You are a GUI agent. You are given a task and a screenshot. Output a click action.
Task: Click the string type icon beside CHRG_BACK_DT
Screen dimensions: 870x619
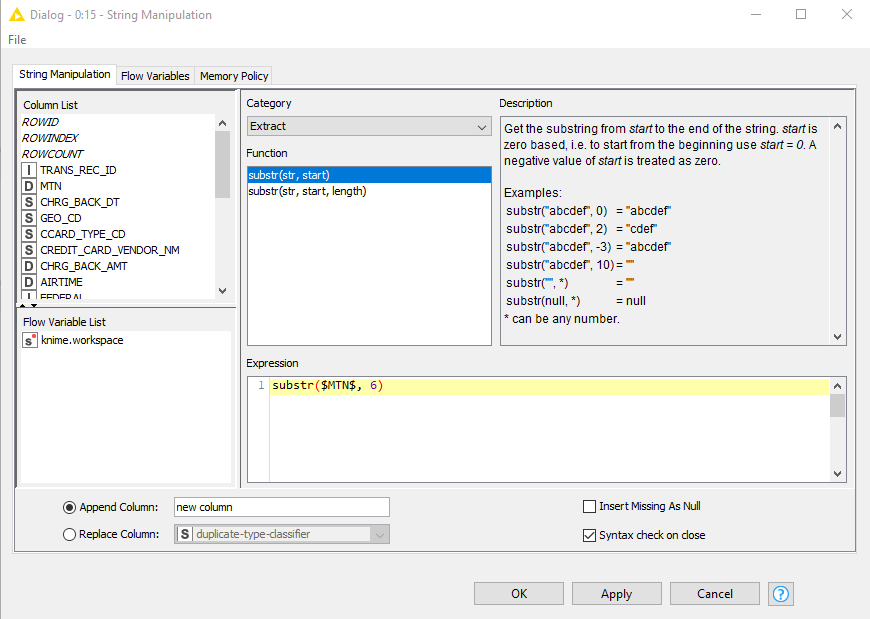pos(29,202)
